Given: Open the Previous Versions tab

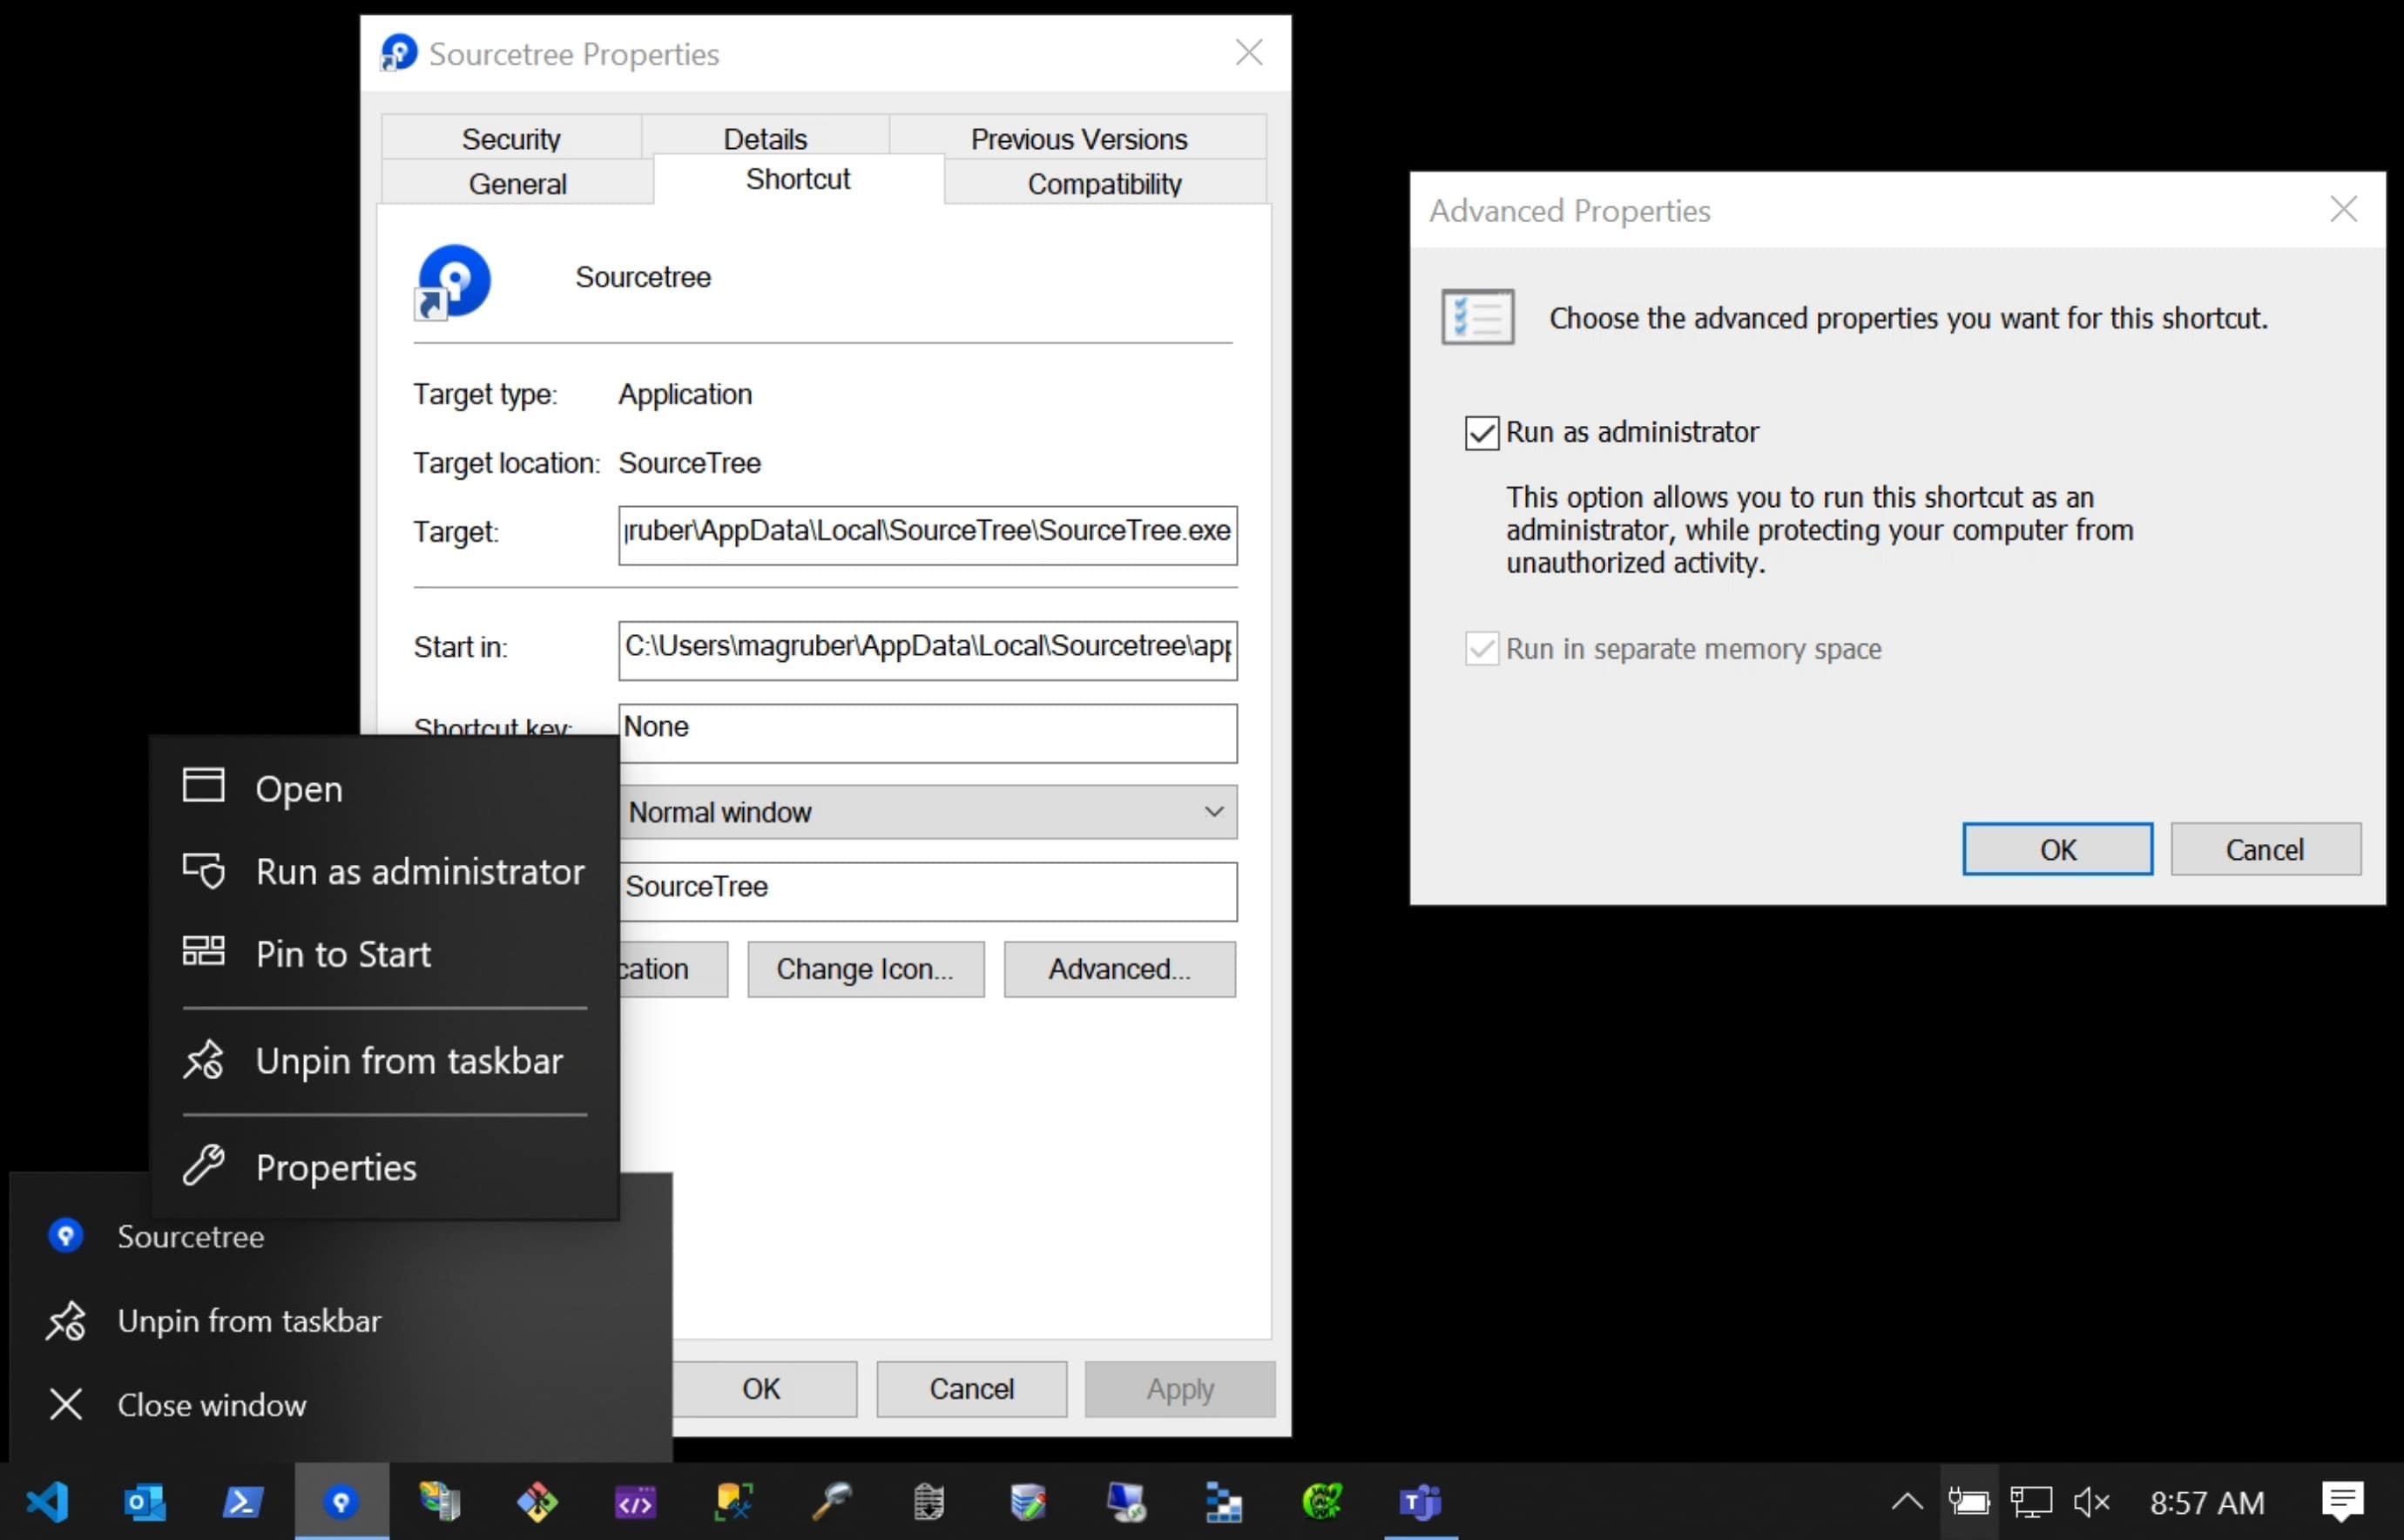Looking at the screenshot, I should [1078, 138].
